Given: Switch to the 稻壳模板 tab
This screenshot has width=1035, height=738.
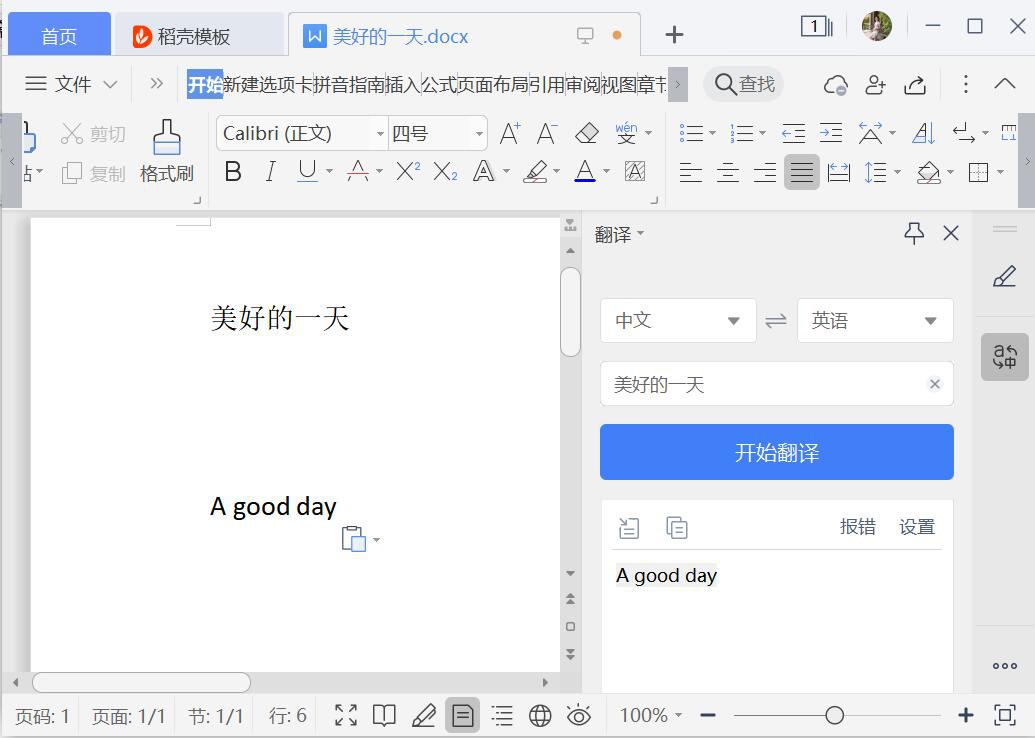Looking at the screenshot, I should pyautogui.click(x=199, y=36).
